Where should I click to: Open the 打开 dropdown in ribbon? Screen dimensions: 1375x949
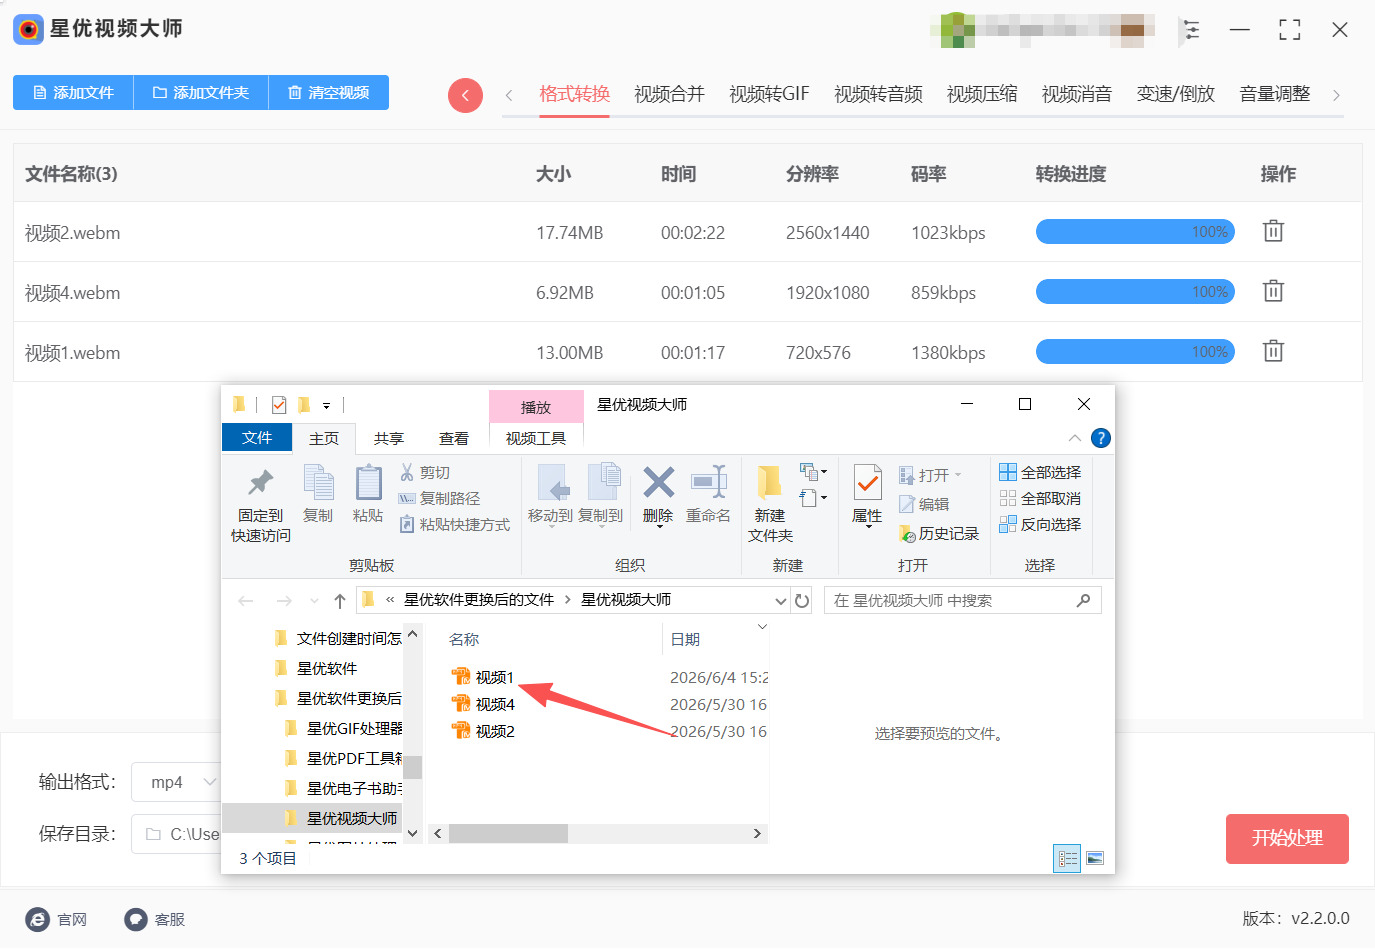958,475
